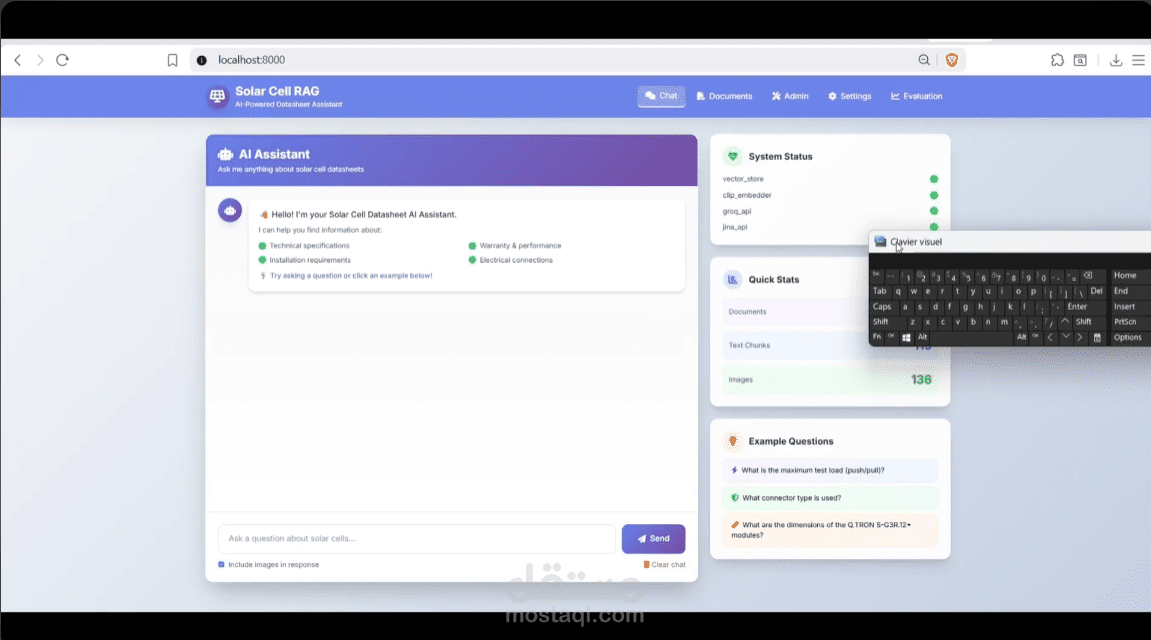Screen dimensions: 1151x640
Task: Click the jina_api status row
Action: pos(830,227)
